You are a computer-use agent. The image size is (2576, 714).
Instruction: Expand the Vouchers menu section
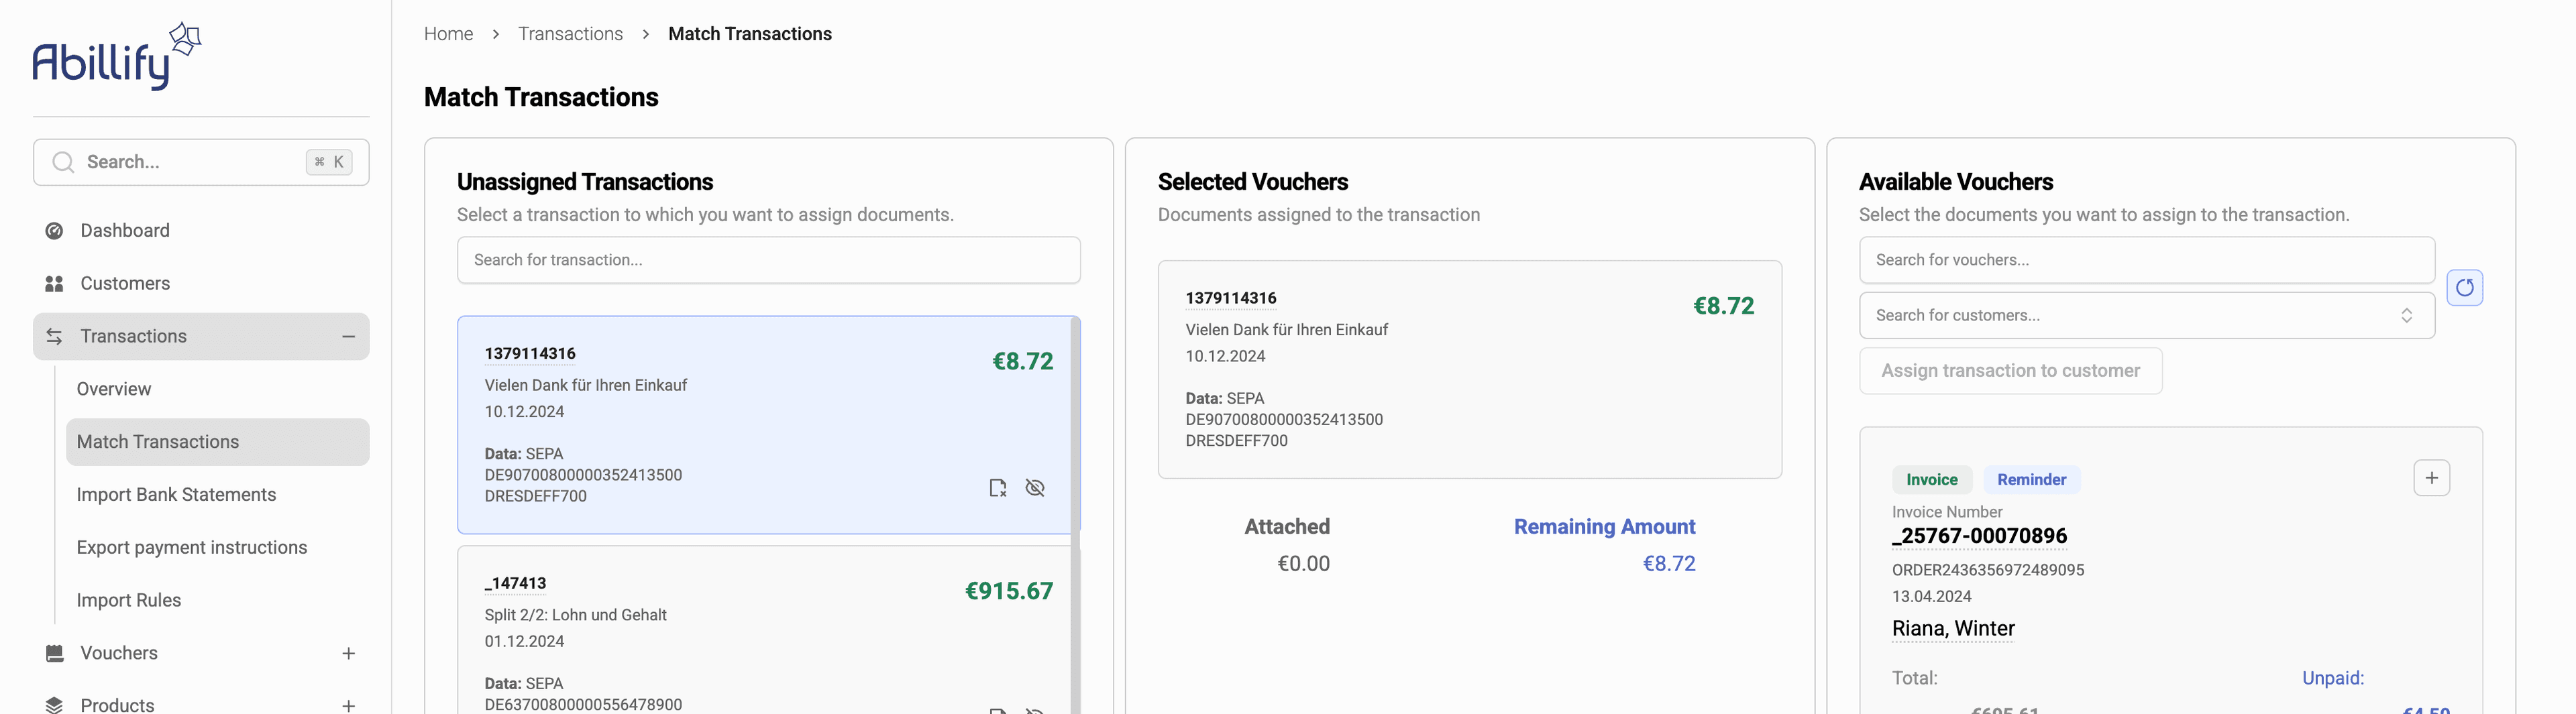tap(348, 654)
